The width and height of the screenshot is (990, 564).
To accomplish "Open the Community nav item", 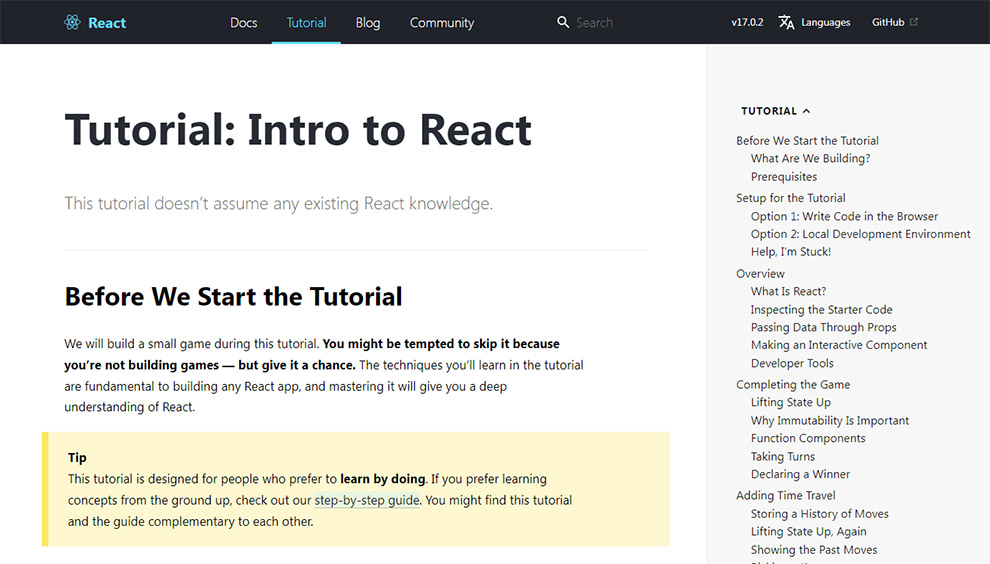I will click(442, 23).
